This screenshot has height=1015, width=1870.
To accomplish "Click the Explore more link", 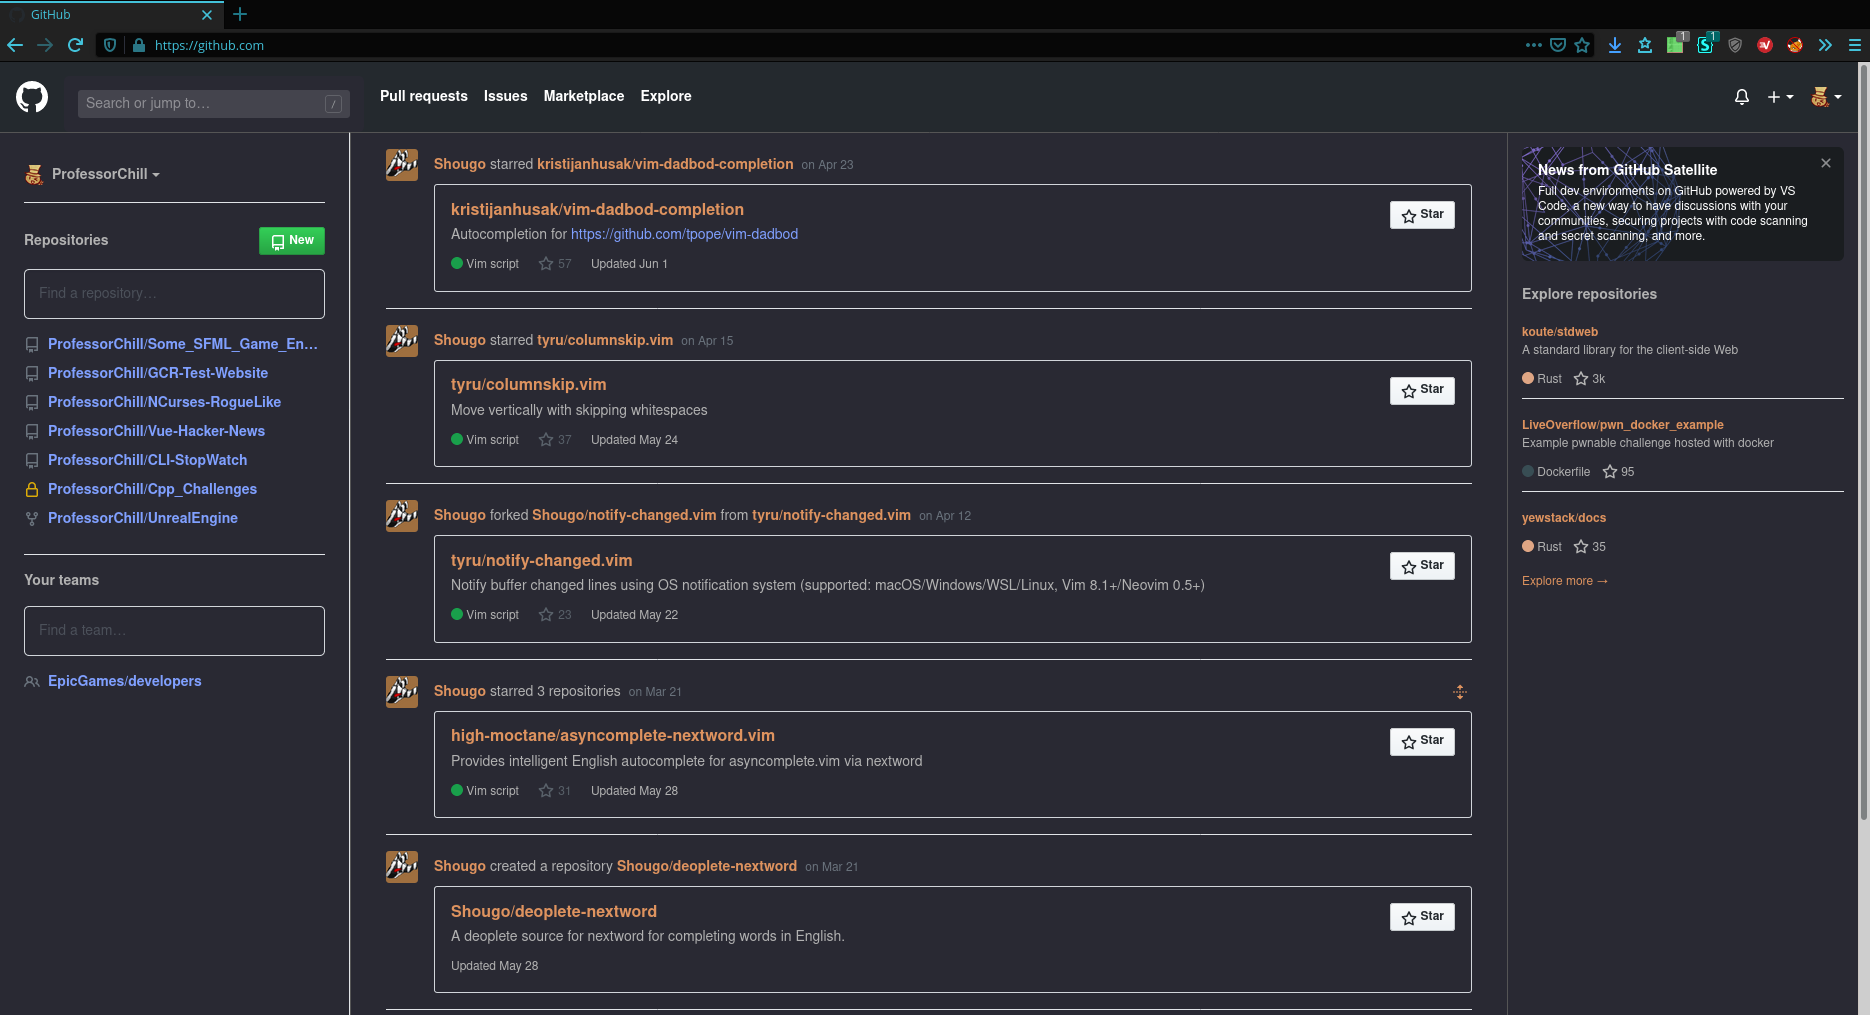I will coord(1565,581).
